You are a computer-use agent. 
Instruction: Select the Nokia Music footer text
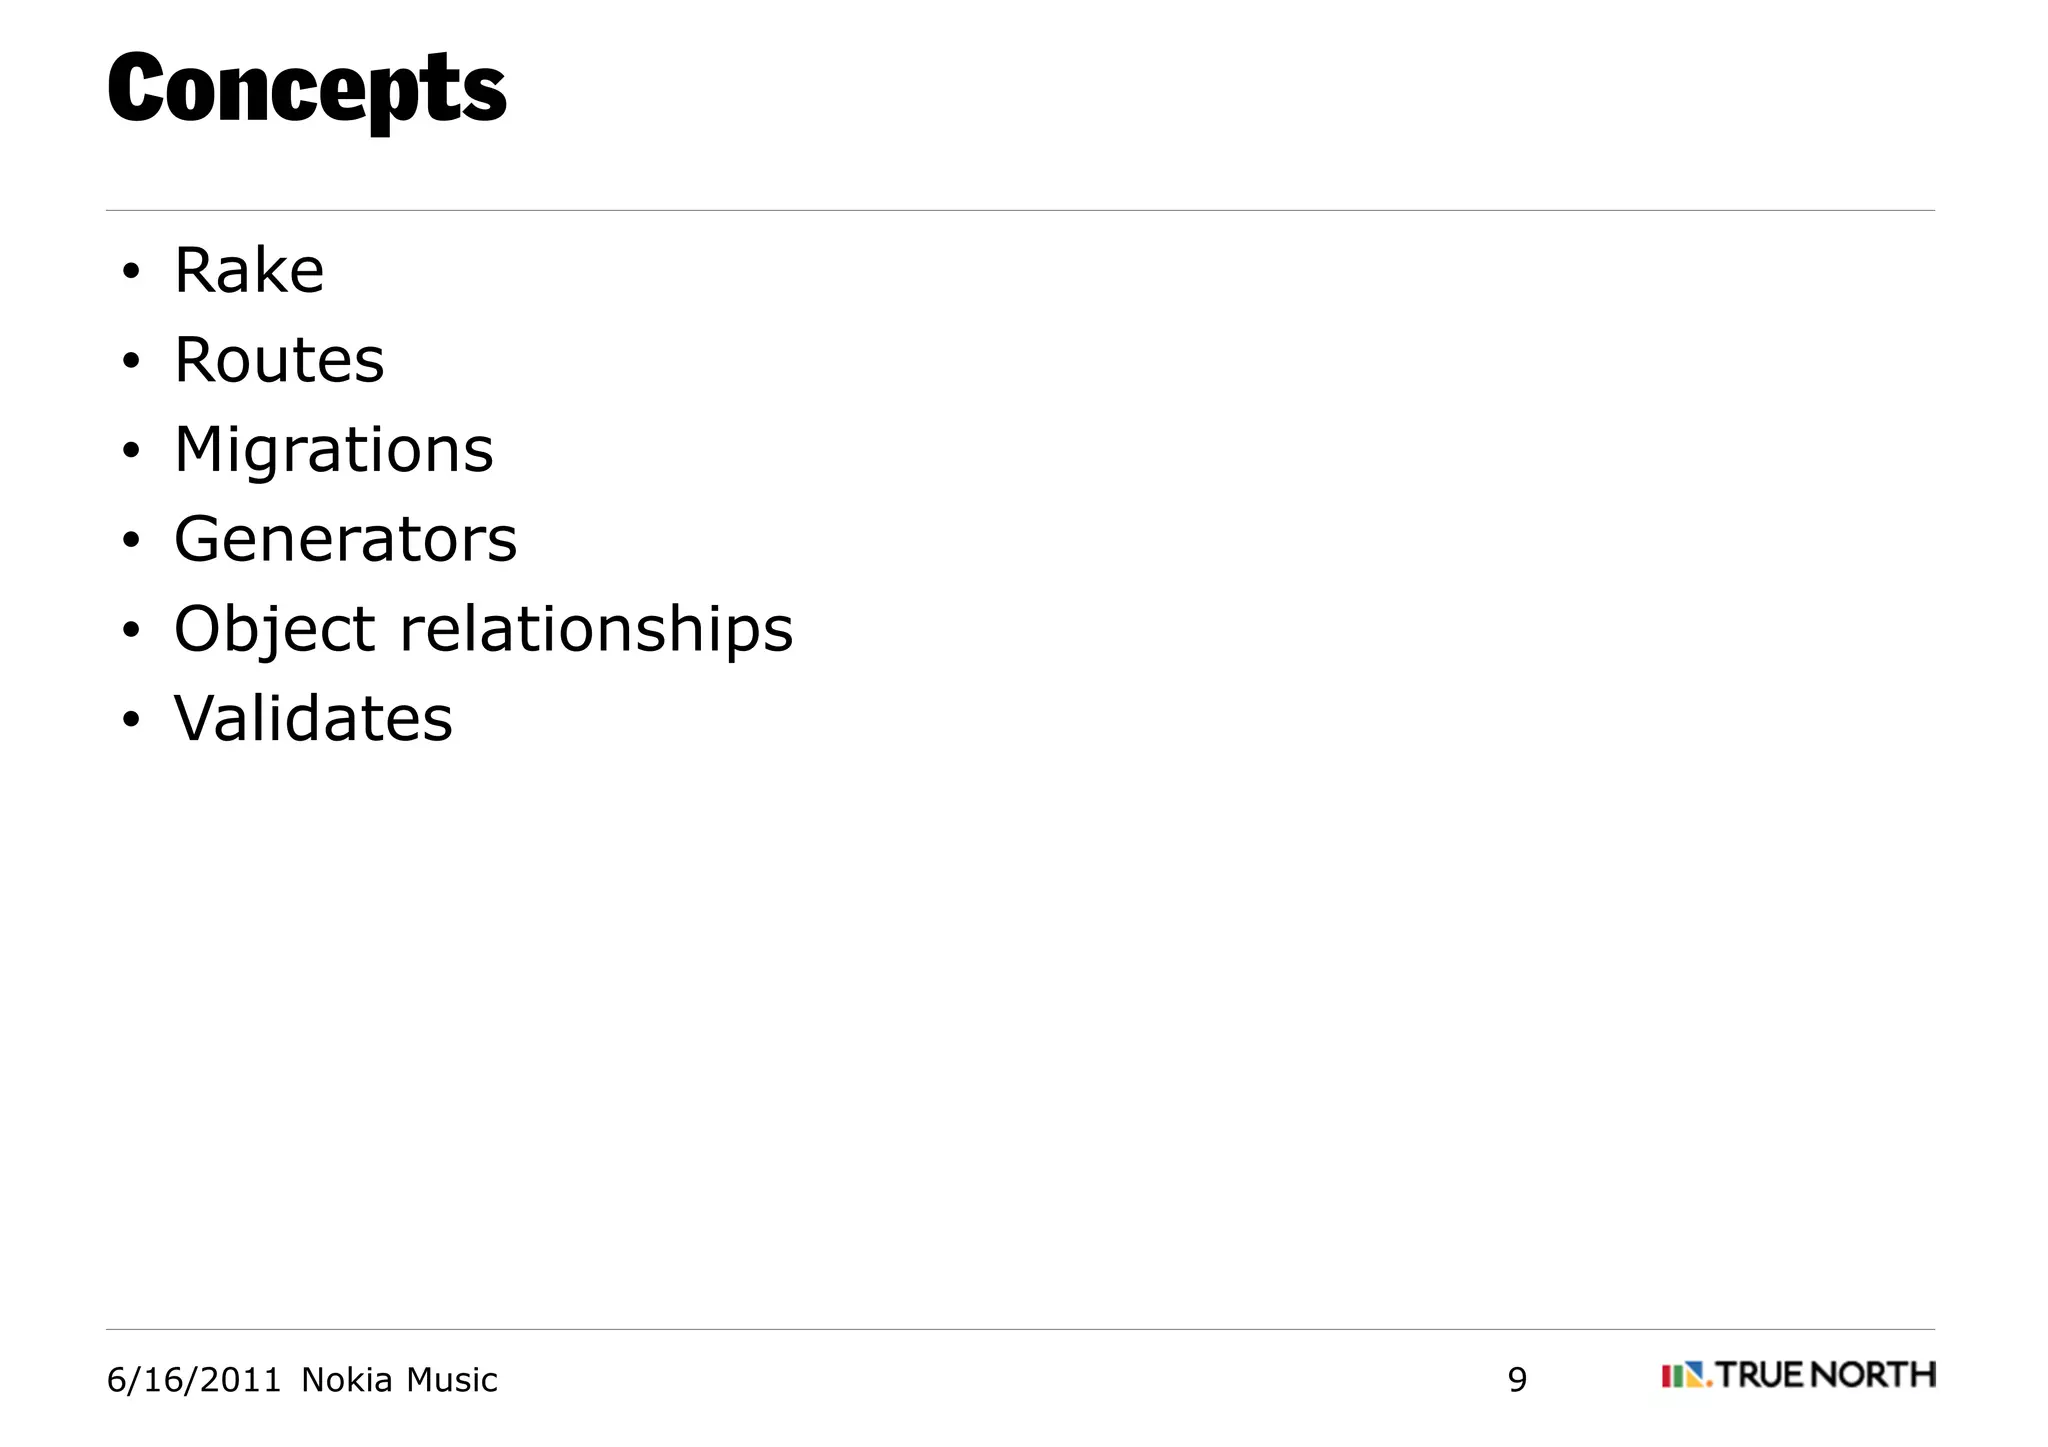tap(399, 1381)
